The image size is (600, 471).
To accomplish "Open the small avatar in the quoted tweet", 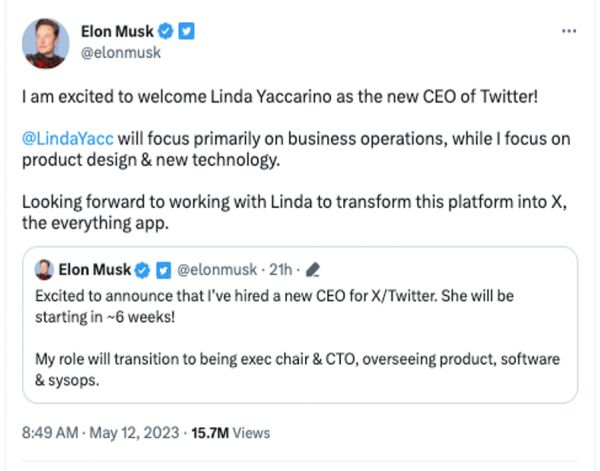I will (x=45, y=270).
